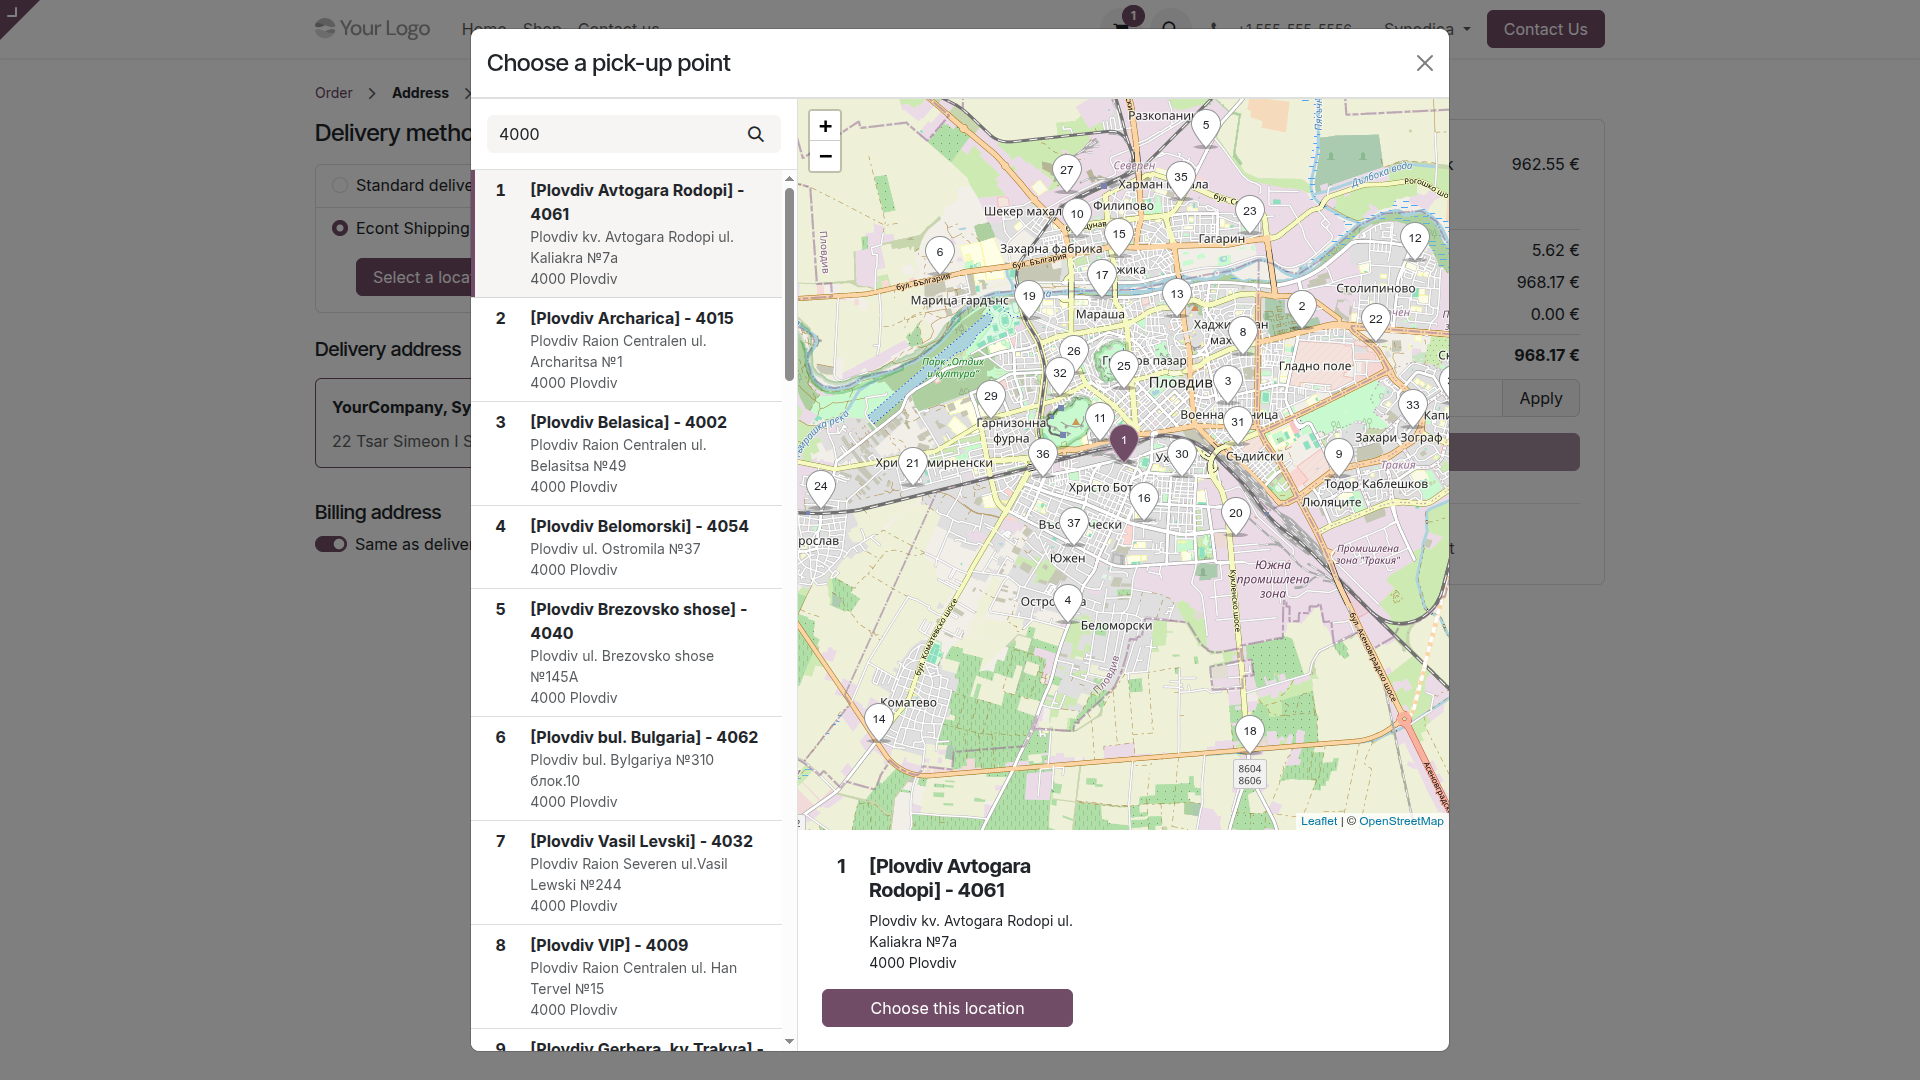Select the Plovdiv Brezovsko shose 4040 entry

point(627,653)
